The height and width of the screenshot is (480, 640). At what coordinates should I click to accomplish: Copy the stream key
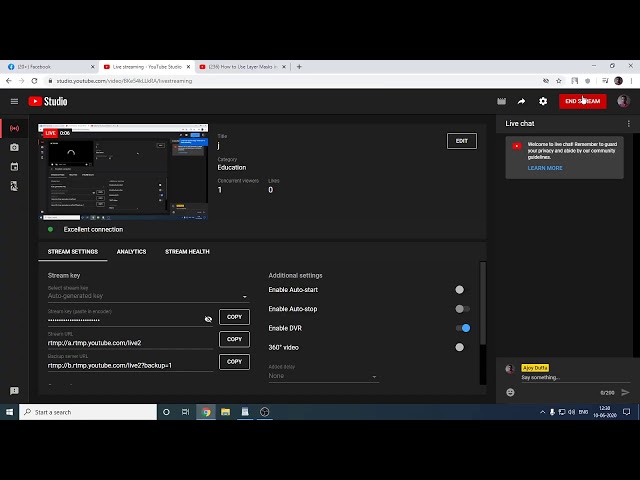pyautogui.click(x=234, y=317)
